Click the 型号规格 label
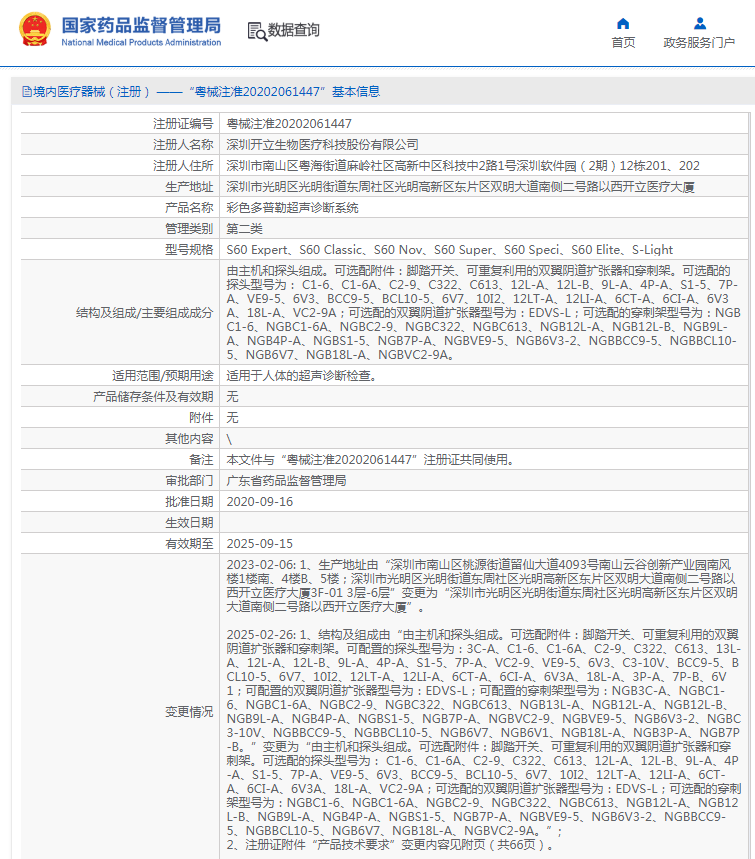Image resolution: width=755 pixels, height=859 pixels. [189, 250]
